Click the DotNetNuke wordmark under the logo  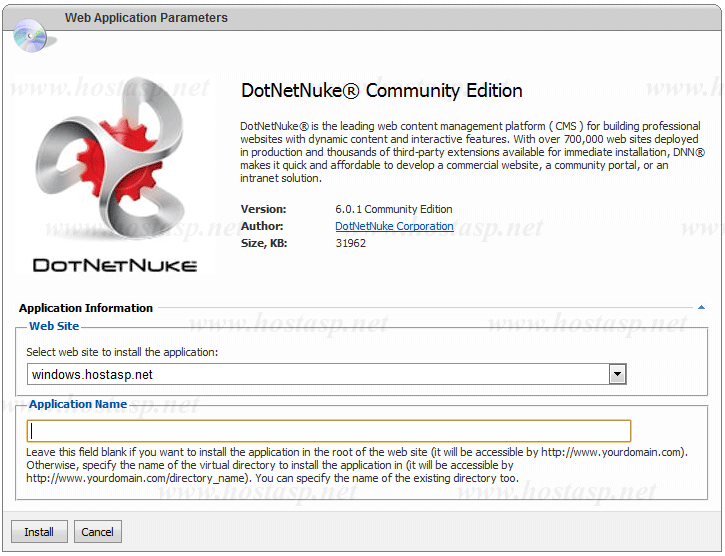click(x=115, y=266)
